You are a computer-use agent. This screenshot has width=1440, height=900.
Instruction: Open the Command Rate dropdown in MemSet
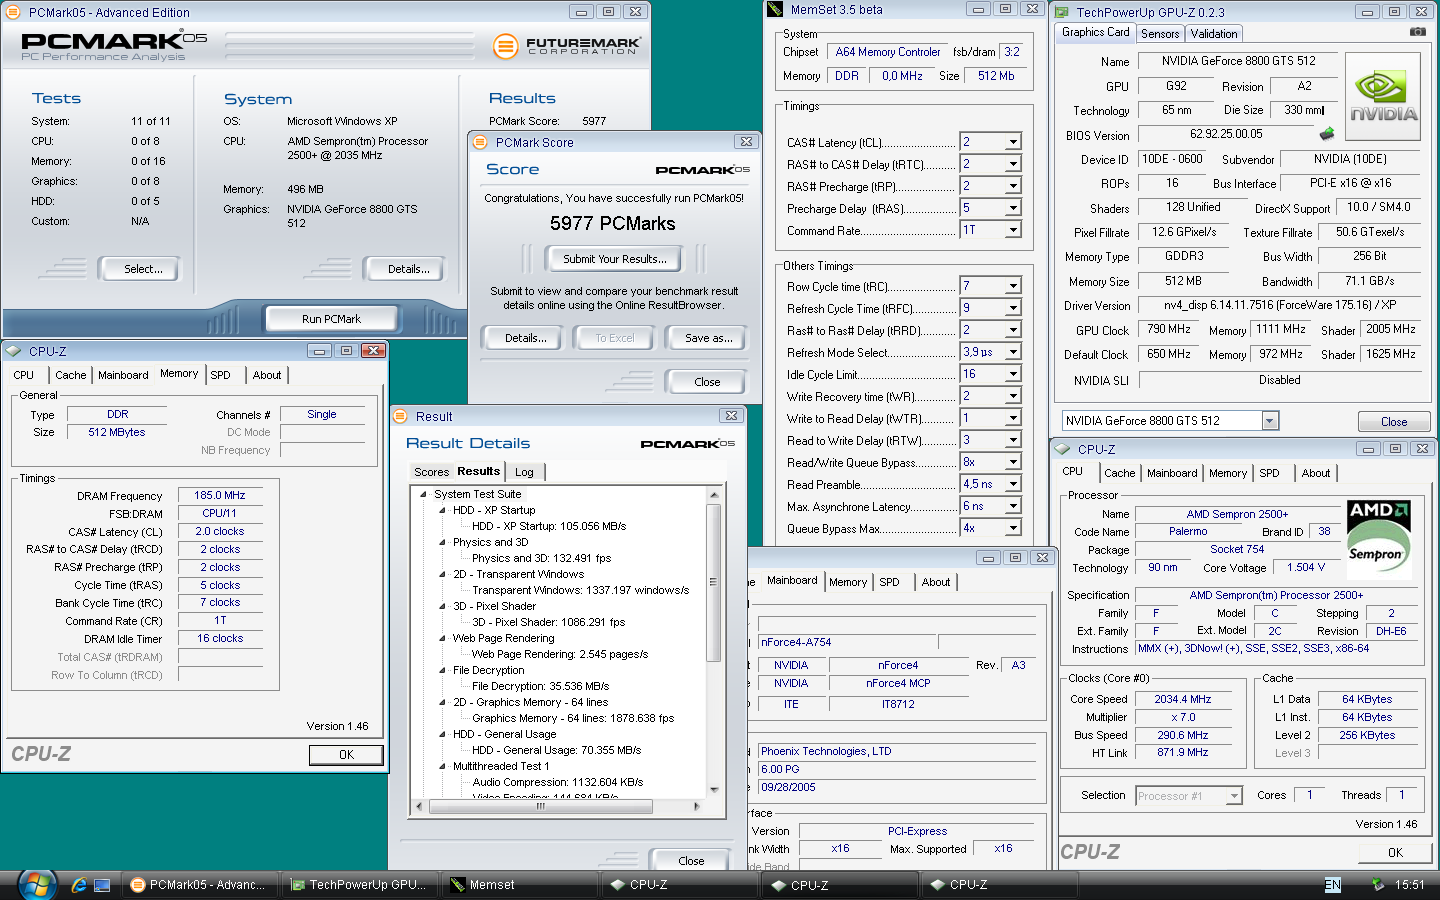[x=1012, y=230]
